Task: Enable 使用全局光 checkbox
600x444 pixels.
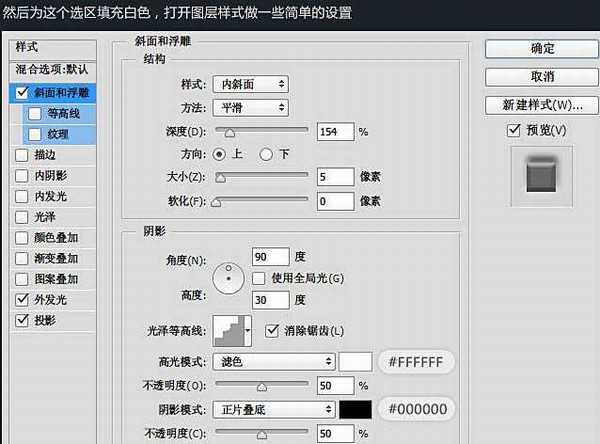Action: 259,277
